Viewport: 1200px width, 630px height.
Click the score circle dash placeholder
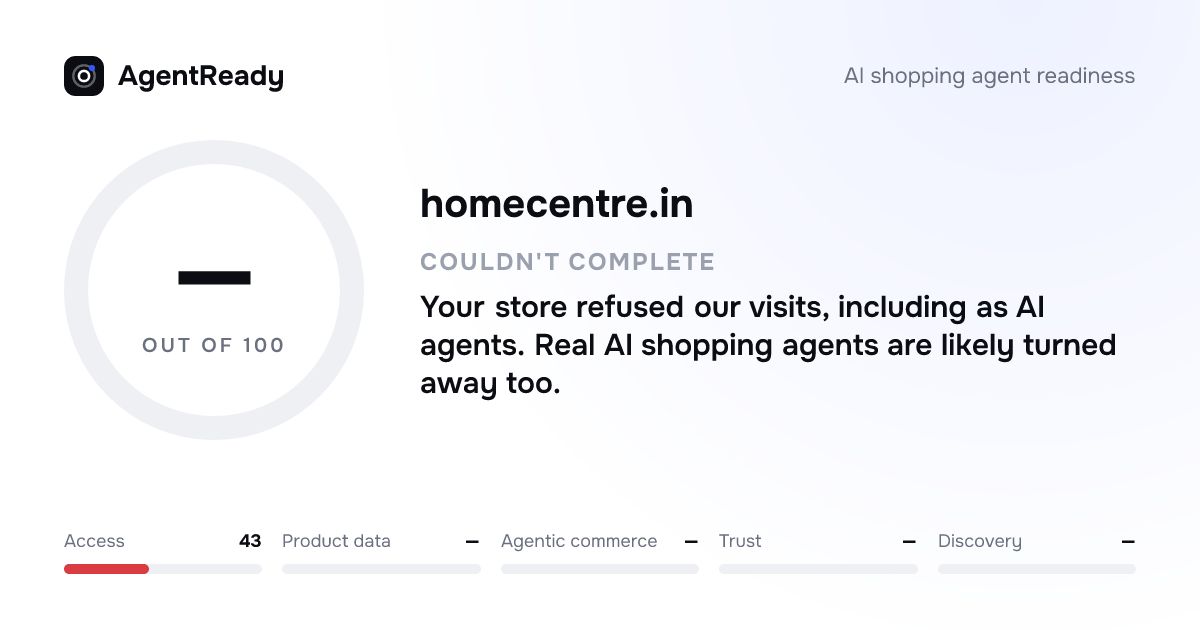coord(214,277)
